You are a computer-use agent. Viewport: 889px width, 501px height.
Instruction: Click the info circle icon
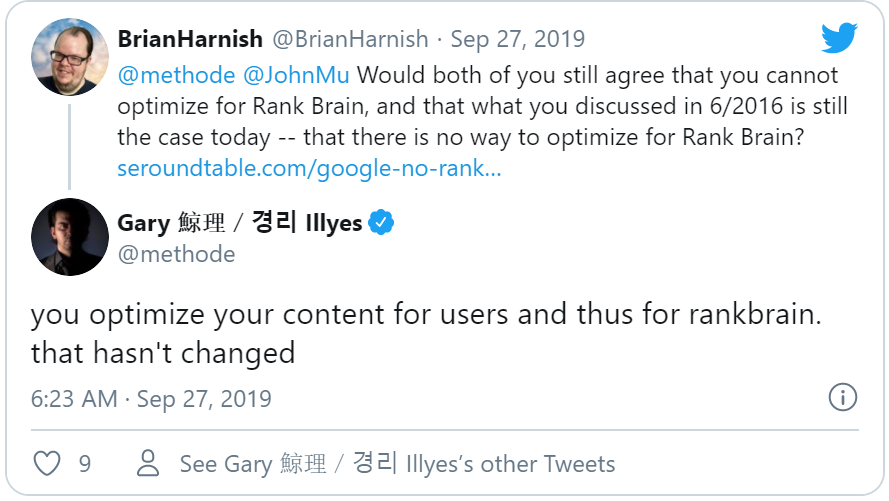click(843, 397)
